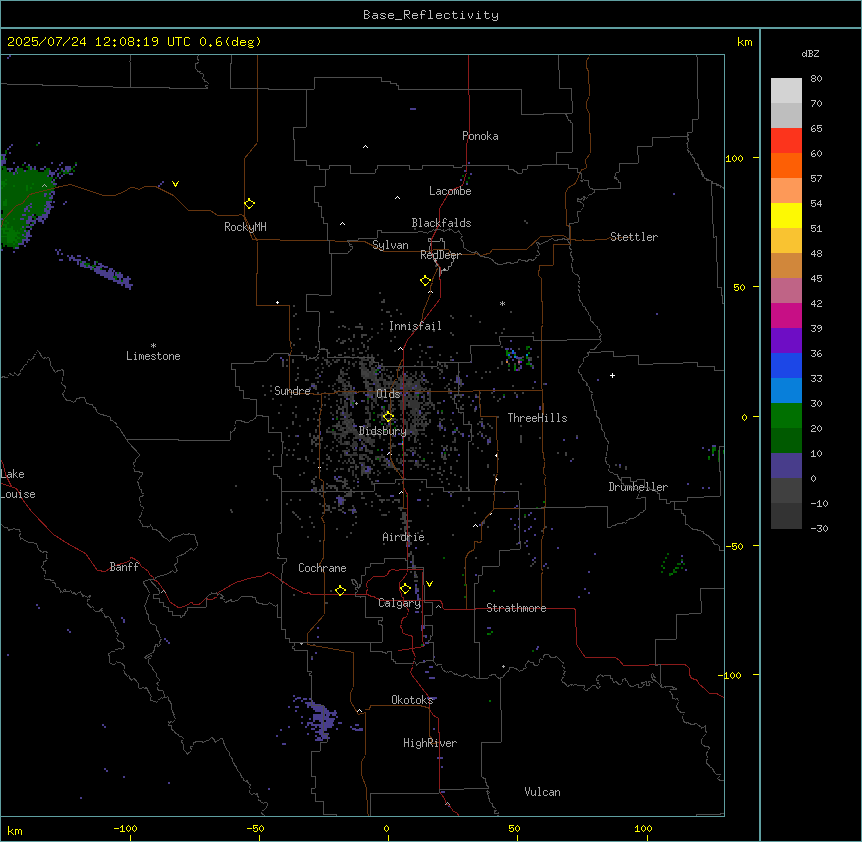Click the white plus marker west of Drumheller
The image size is (862, 842).
pos(612,375)
